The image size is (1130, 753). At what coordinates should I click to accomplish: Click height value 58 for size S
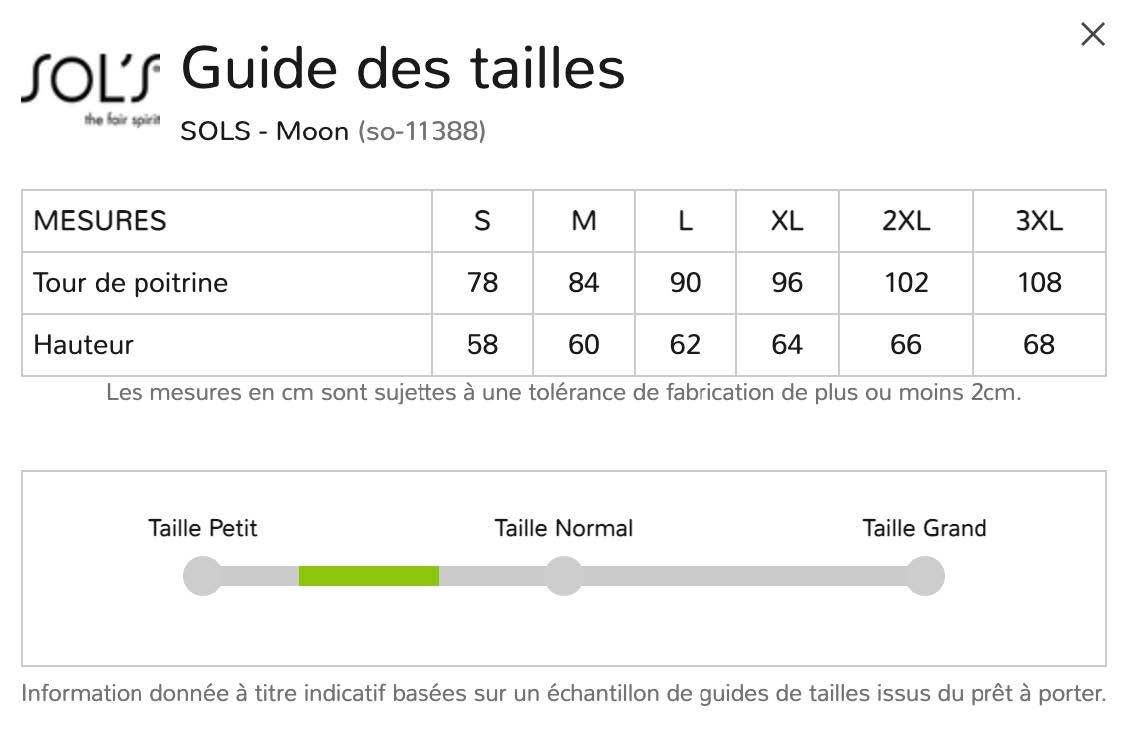tap(482, 345)
